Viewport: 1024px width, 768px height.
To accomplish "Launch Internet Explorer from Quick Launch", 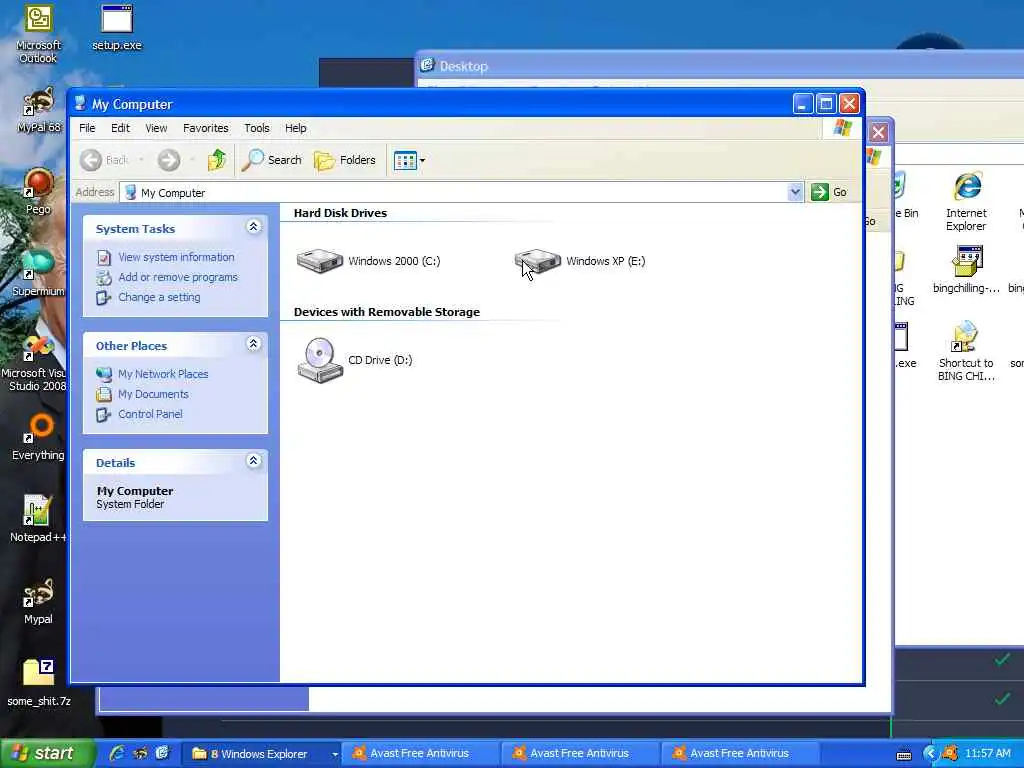I will click(x=117, y=754).
